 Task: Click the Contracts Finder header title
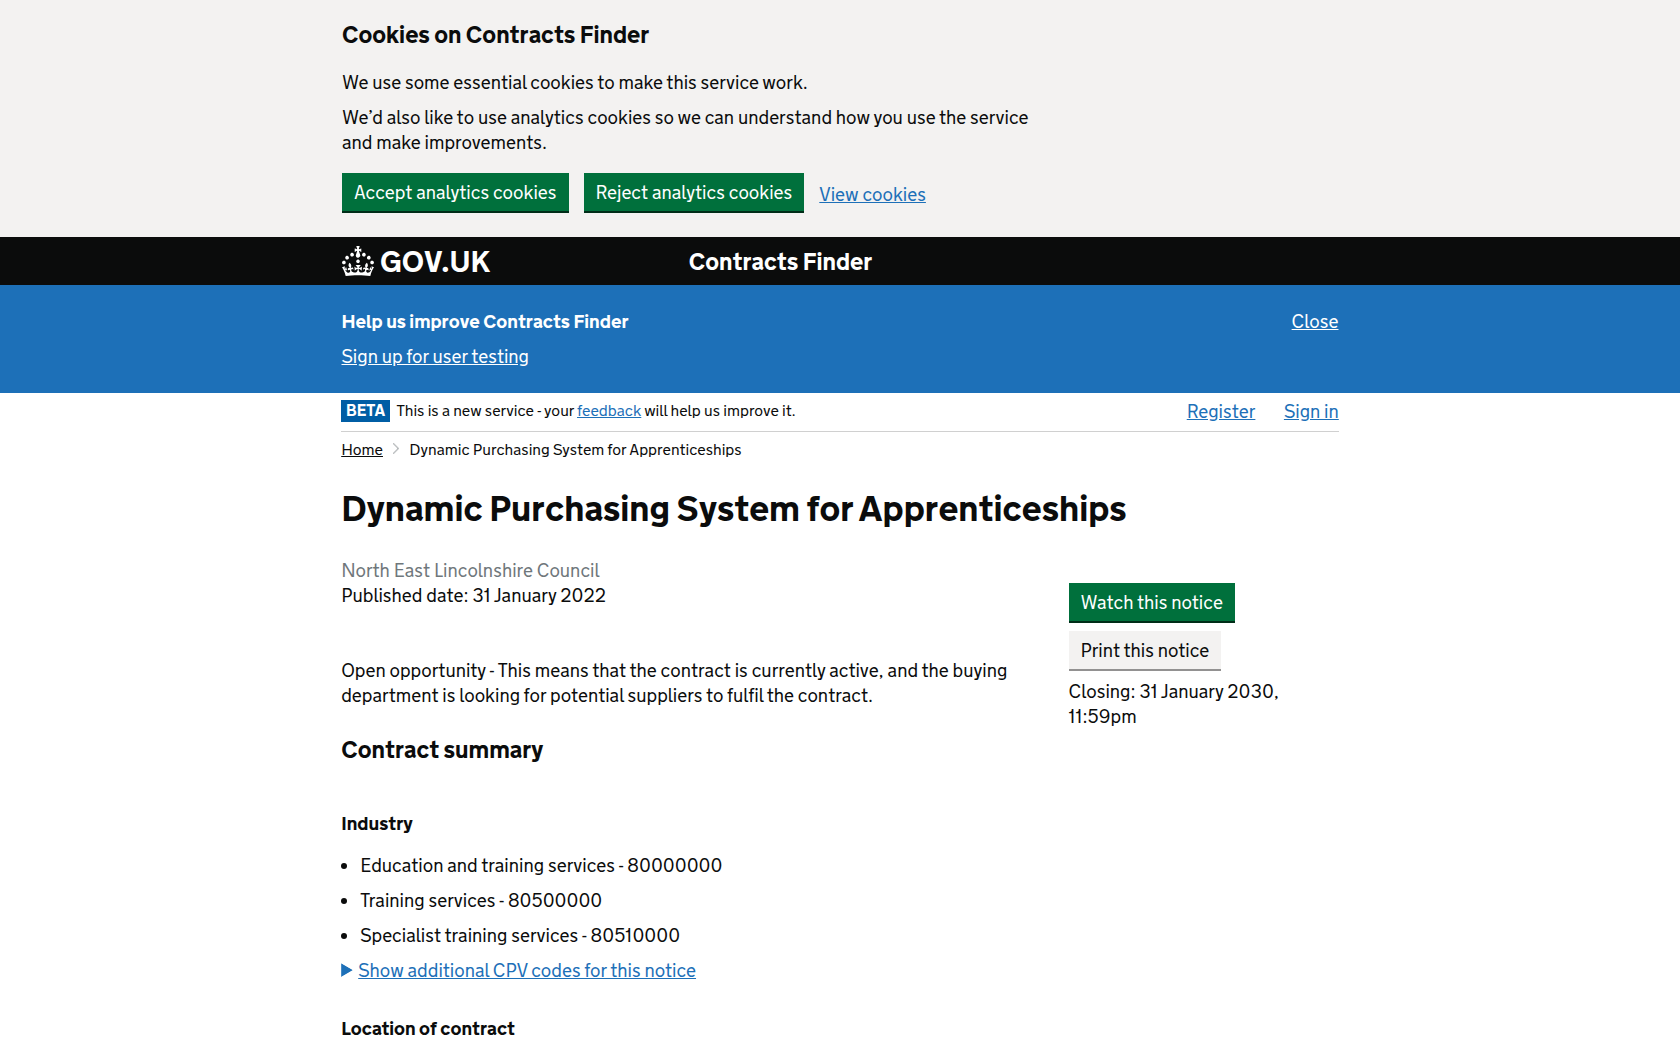[780, 262]
